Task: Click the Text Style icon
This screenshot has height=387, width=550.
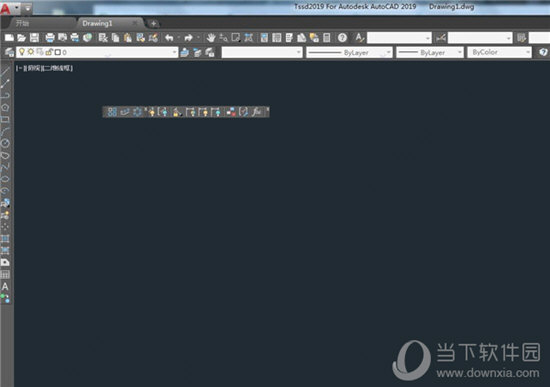Action: point(360,38)
